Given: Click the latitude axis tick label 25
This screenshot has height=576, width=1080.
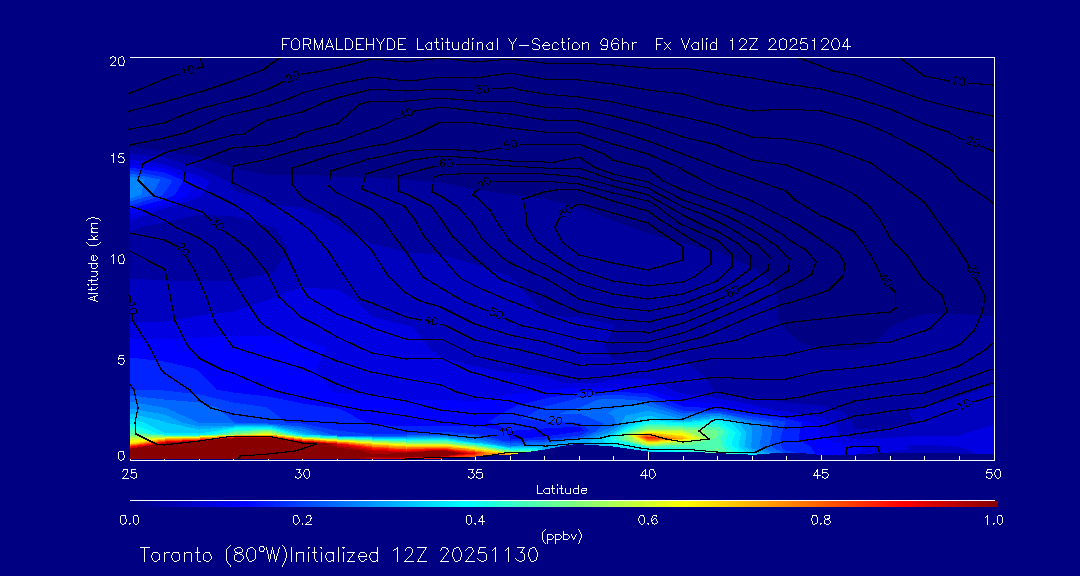Looking at the screenshot, I should (x=128, y=474).
